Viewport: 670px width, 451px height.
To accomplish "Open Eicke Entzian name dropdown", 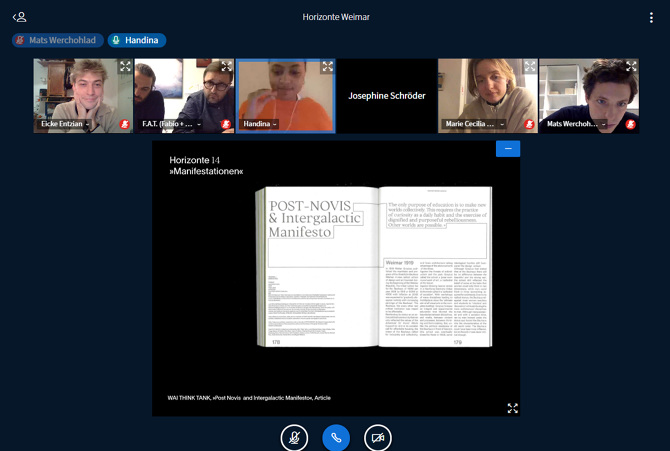I will click(67, 124).
